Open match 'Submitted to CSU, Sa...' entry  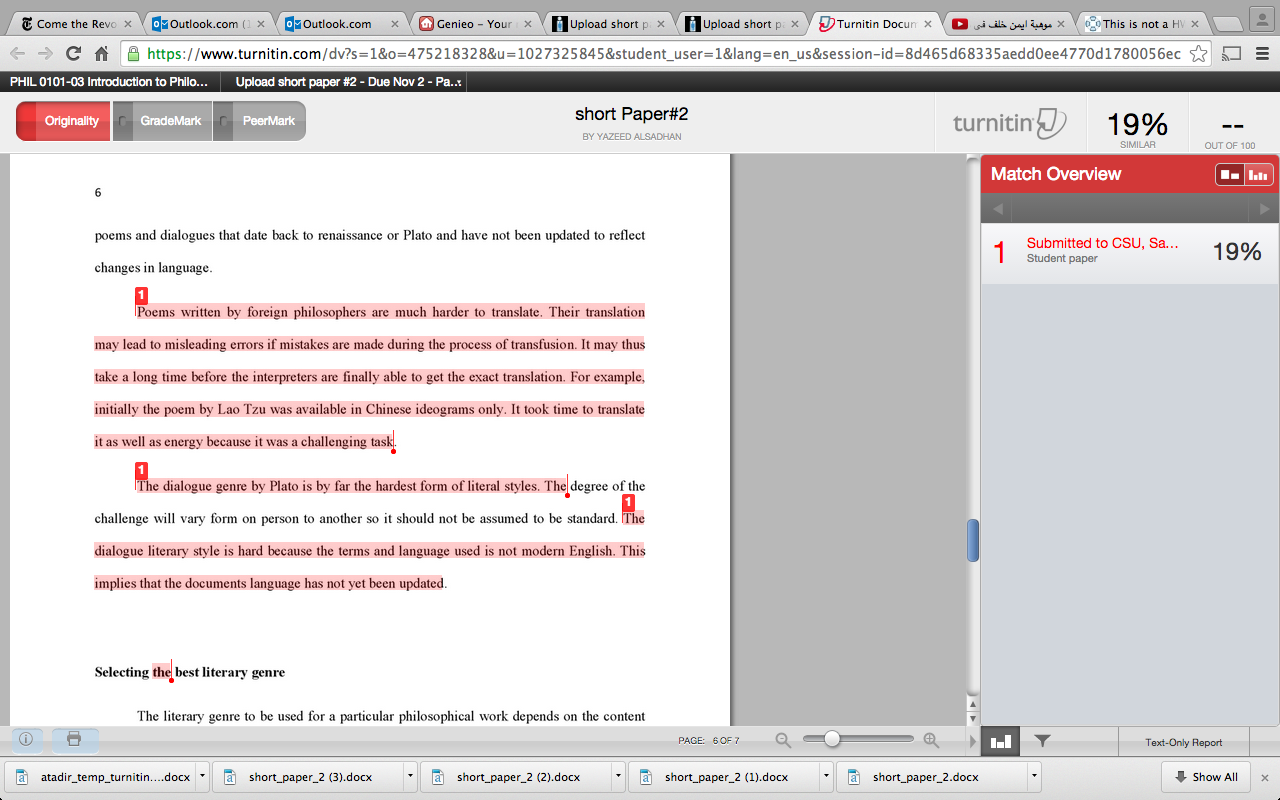(x=1130, y=251)
